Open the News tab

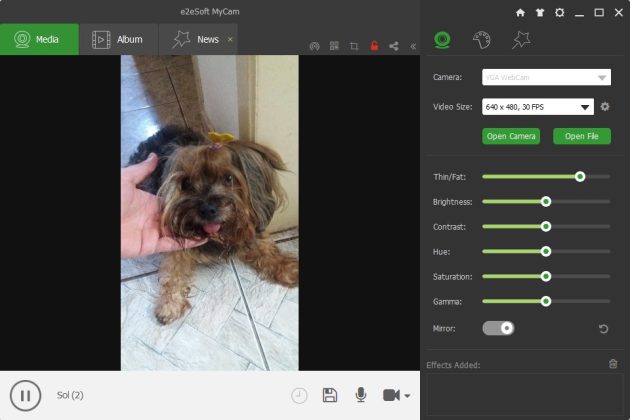[x=198, y=39]
